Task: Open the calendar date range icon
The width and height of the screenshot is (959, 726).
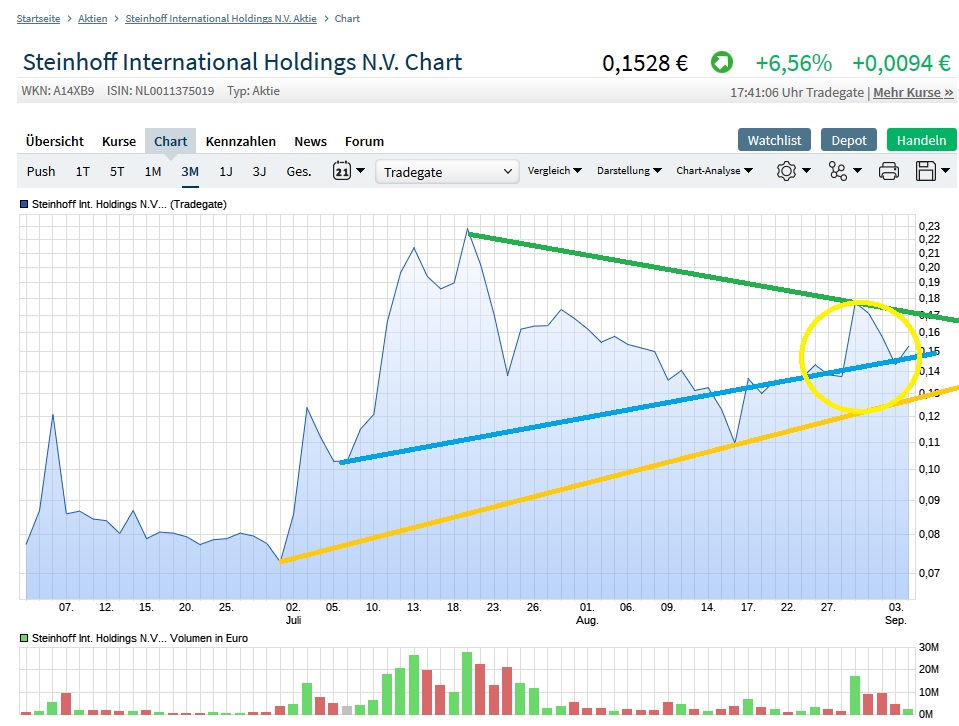Action: coord(342,171)
